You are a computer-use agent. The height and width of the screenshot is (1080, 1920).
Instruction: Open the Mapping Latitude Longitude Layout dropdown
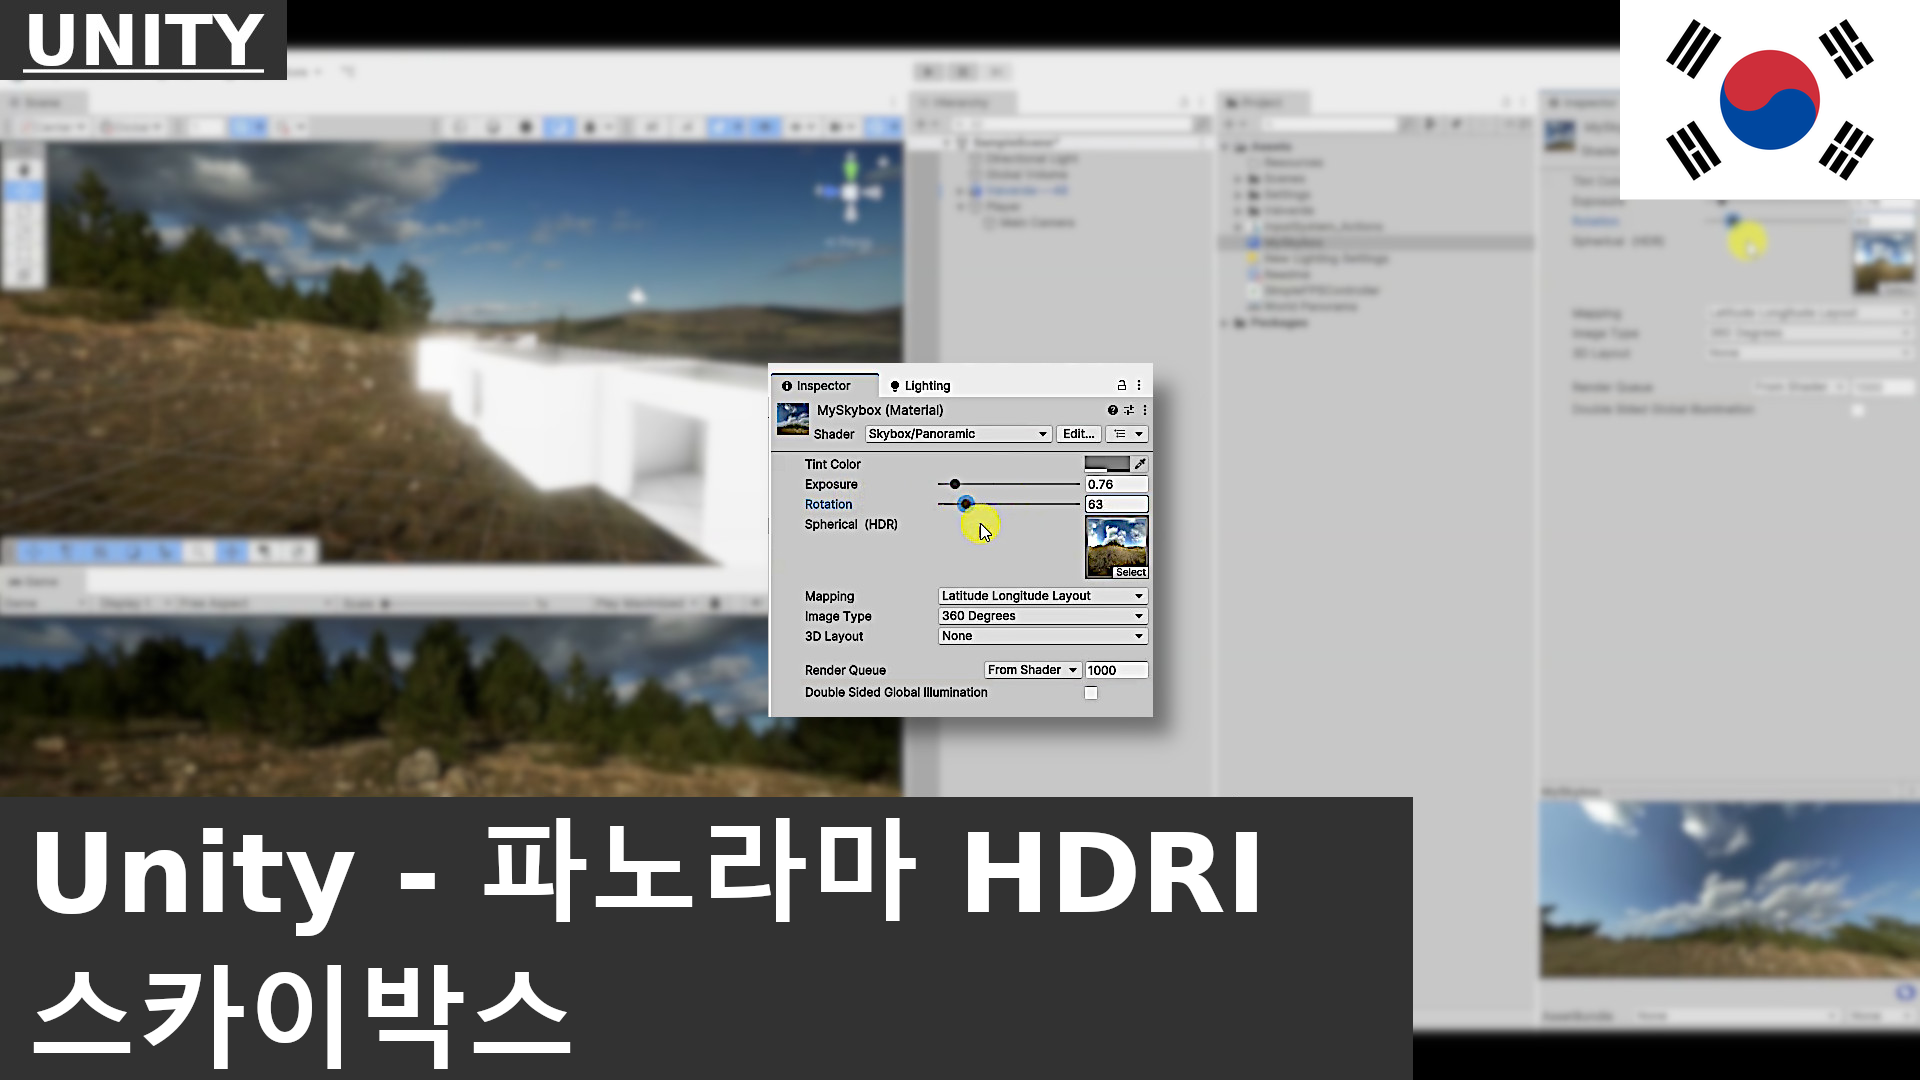click(1043, 596)
